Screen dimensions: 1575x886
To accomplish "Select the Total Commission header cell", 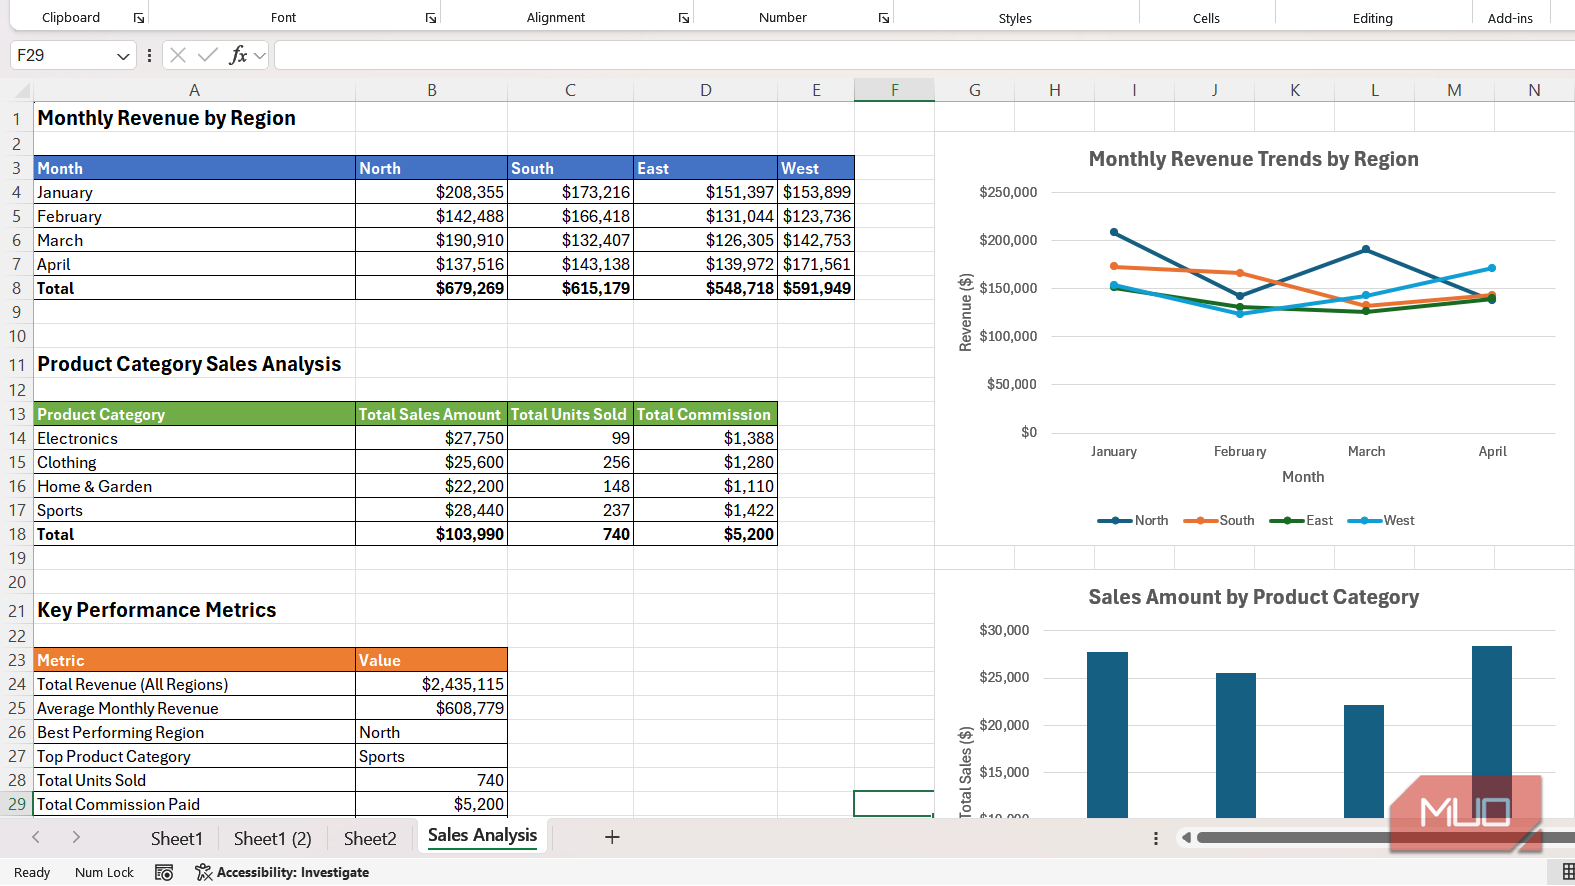I will (x=706, y=414).
